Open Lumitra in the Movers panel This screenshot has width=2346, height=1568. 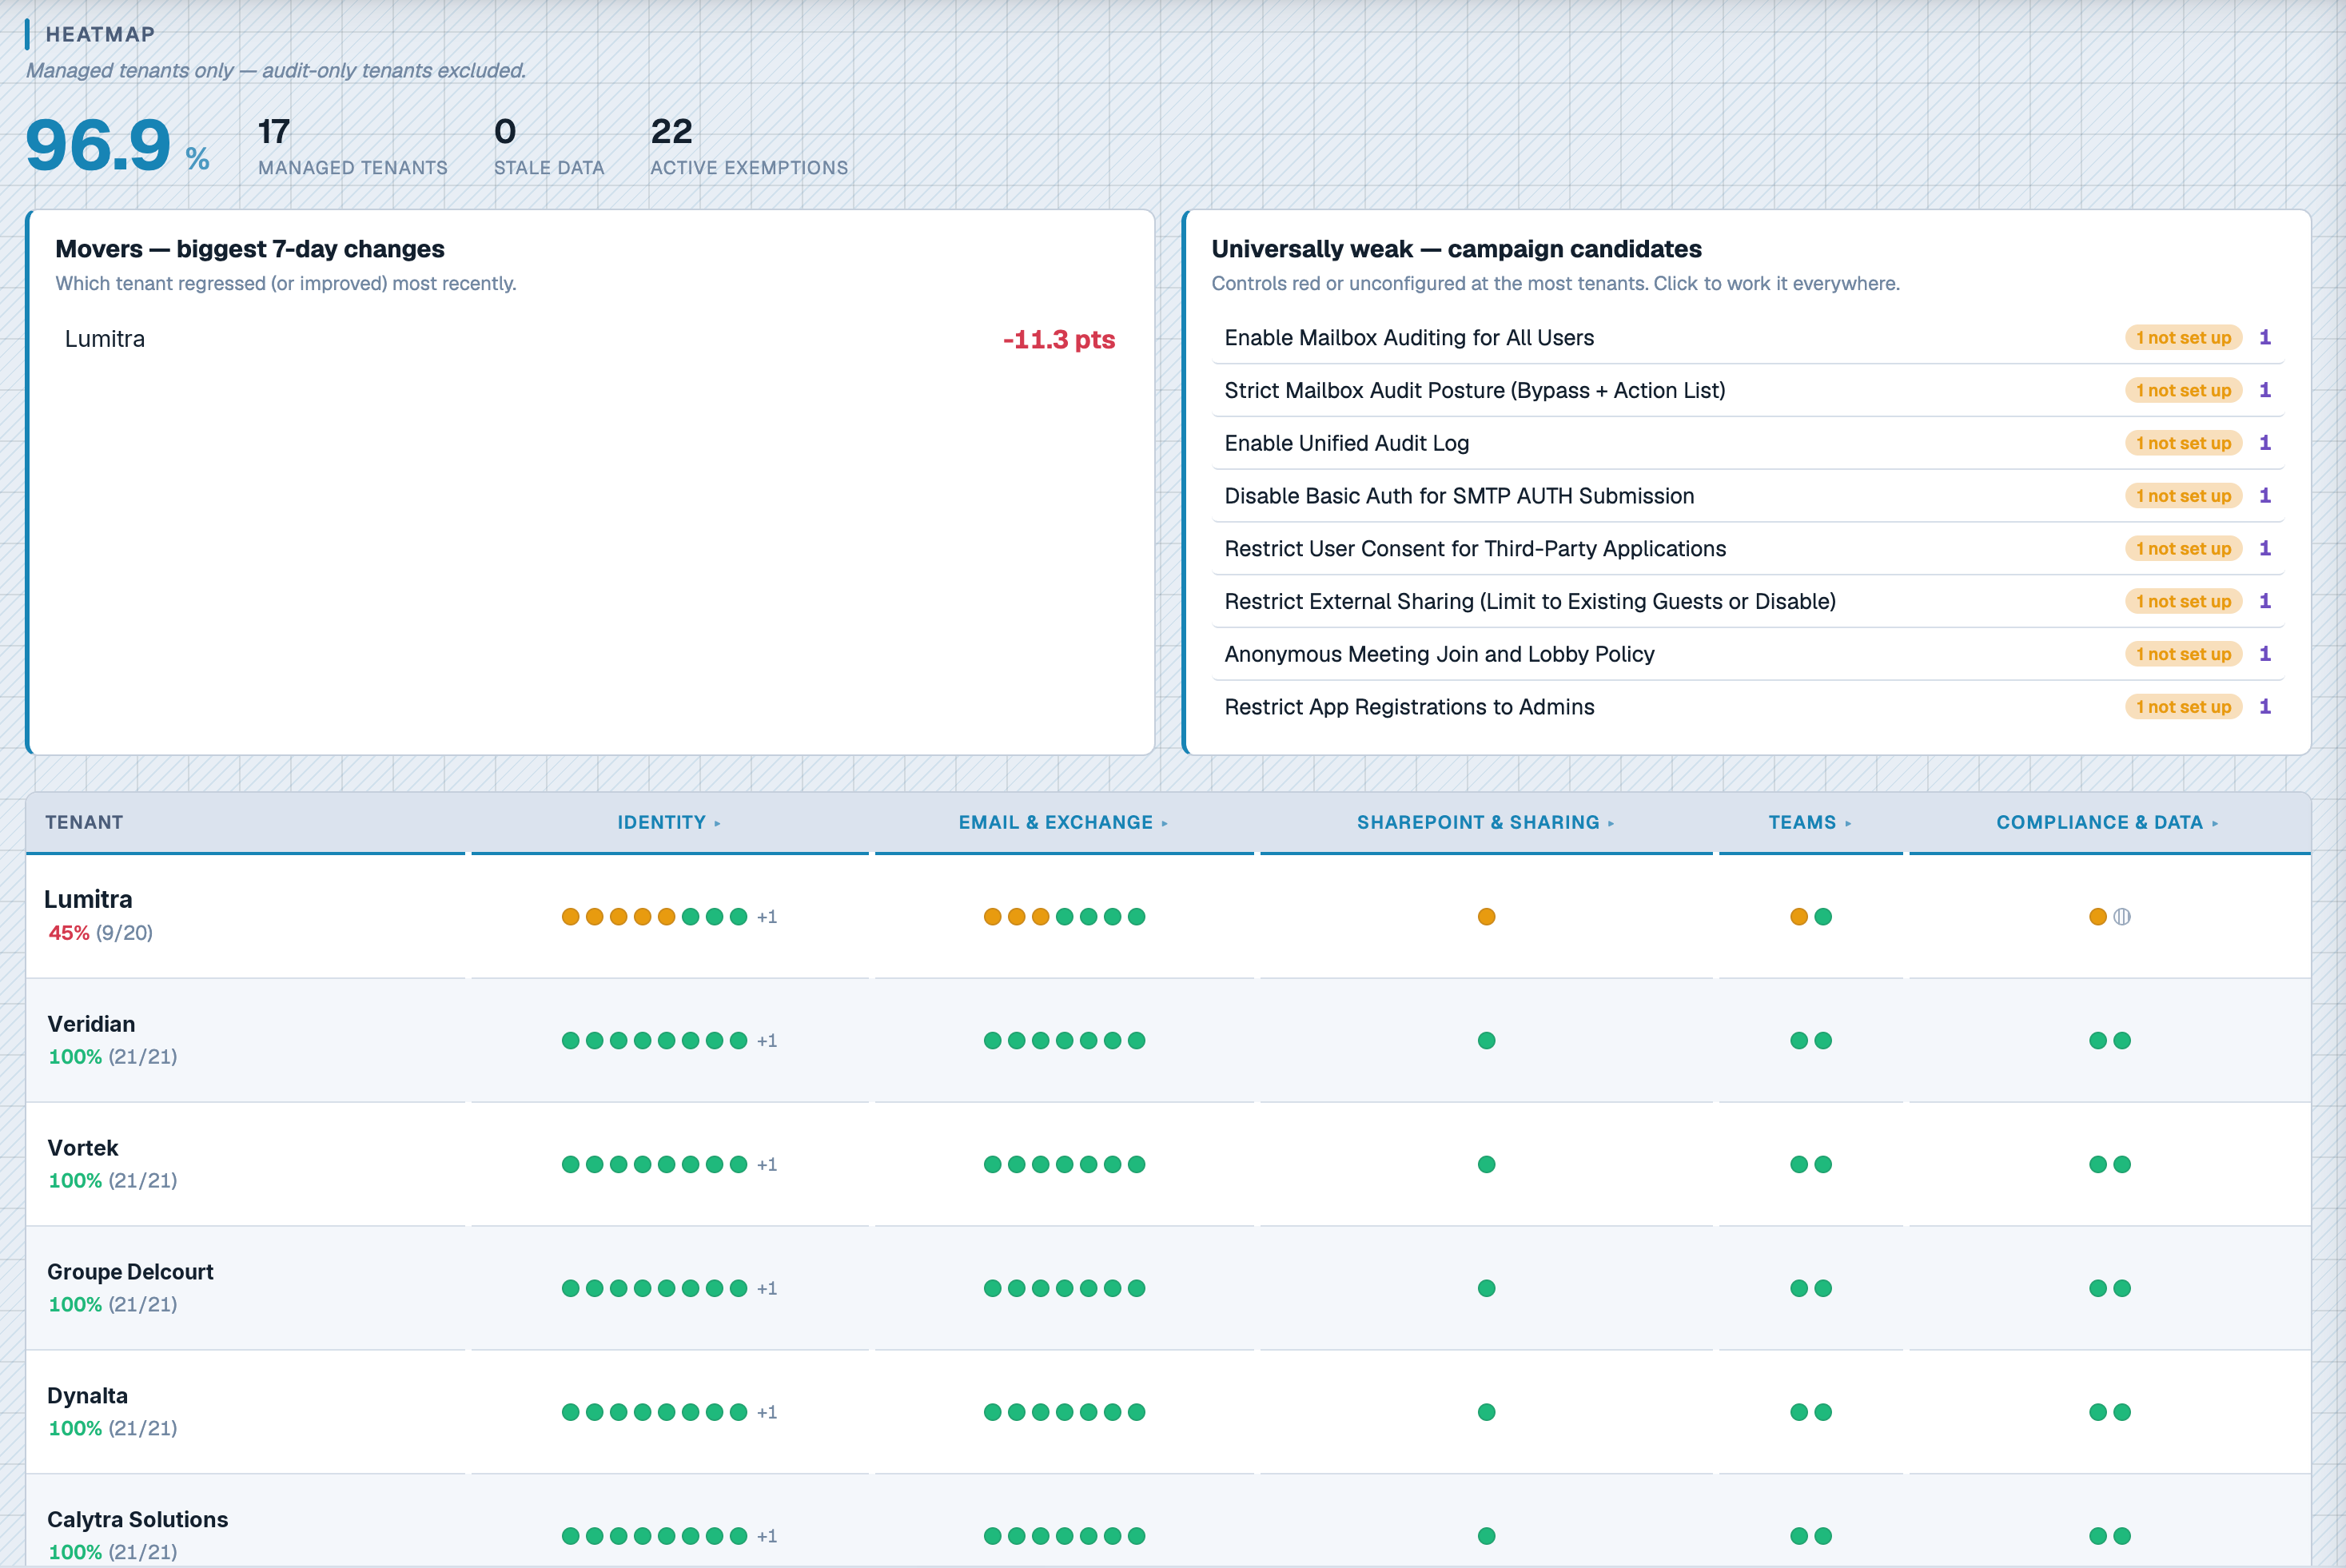coord(590,339)
